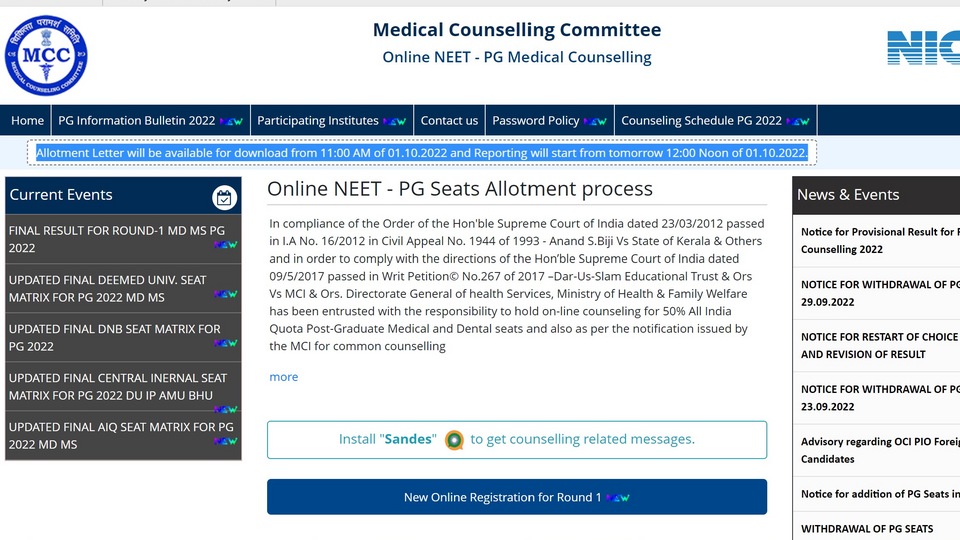Viewport: 960px width, 540px height.
Task: Open Updated Final AIQ Seat Matrix link
Action: coord(123,435)
